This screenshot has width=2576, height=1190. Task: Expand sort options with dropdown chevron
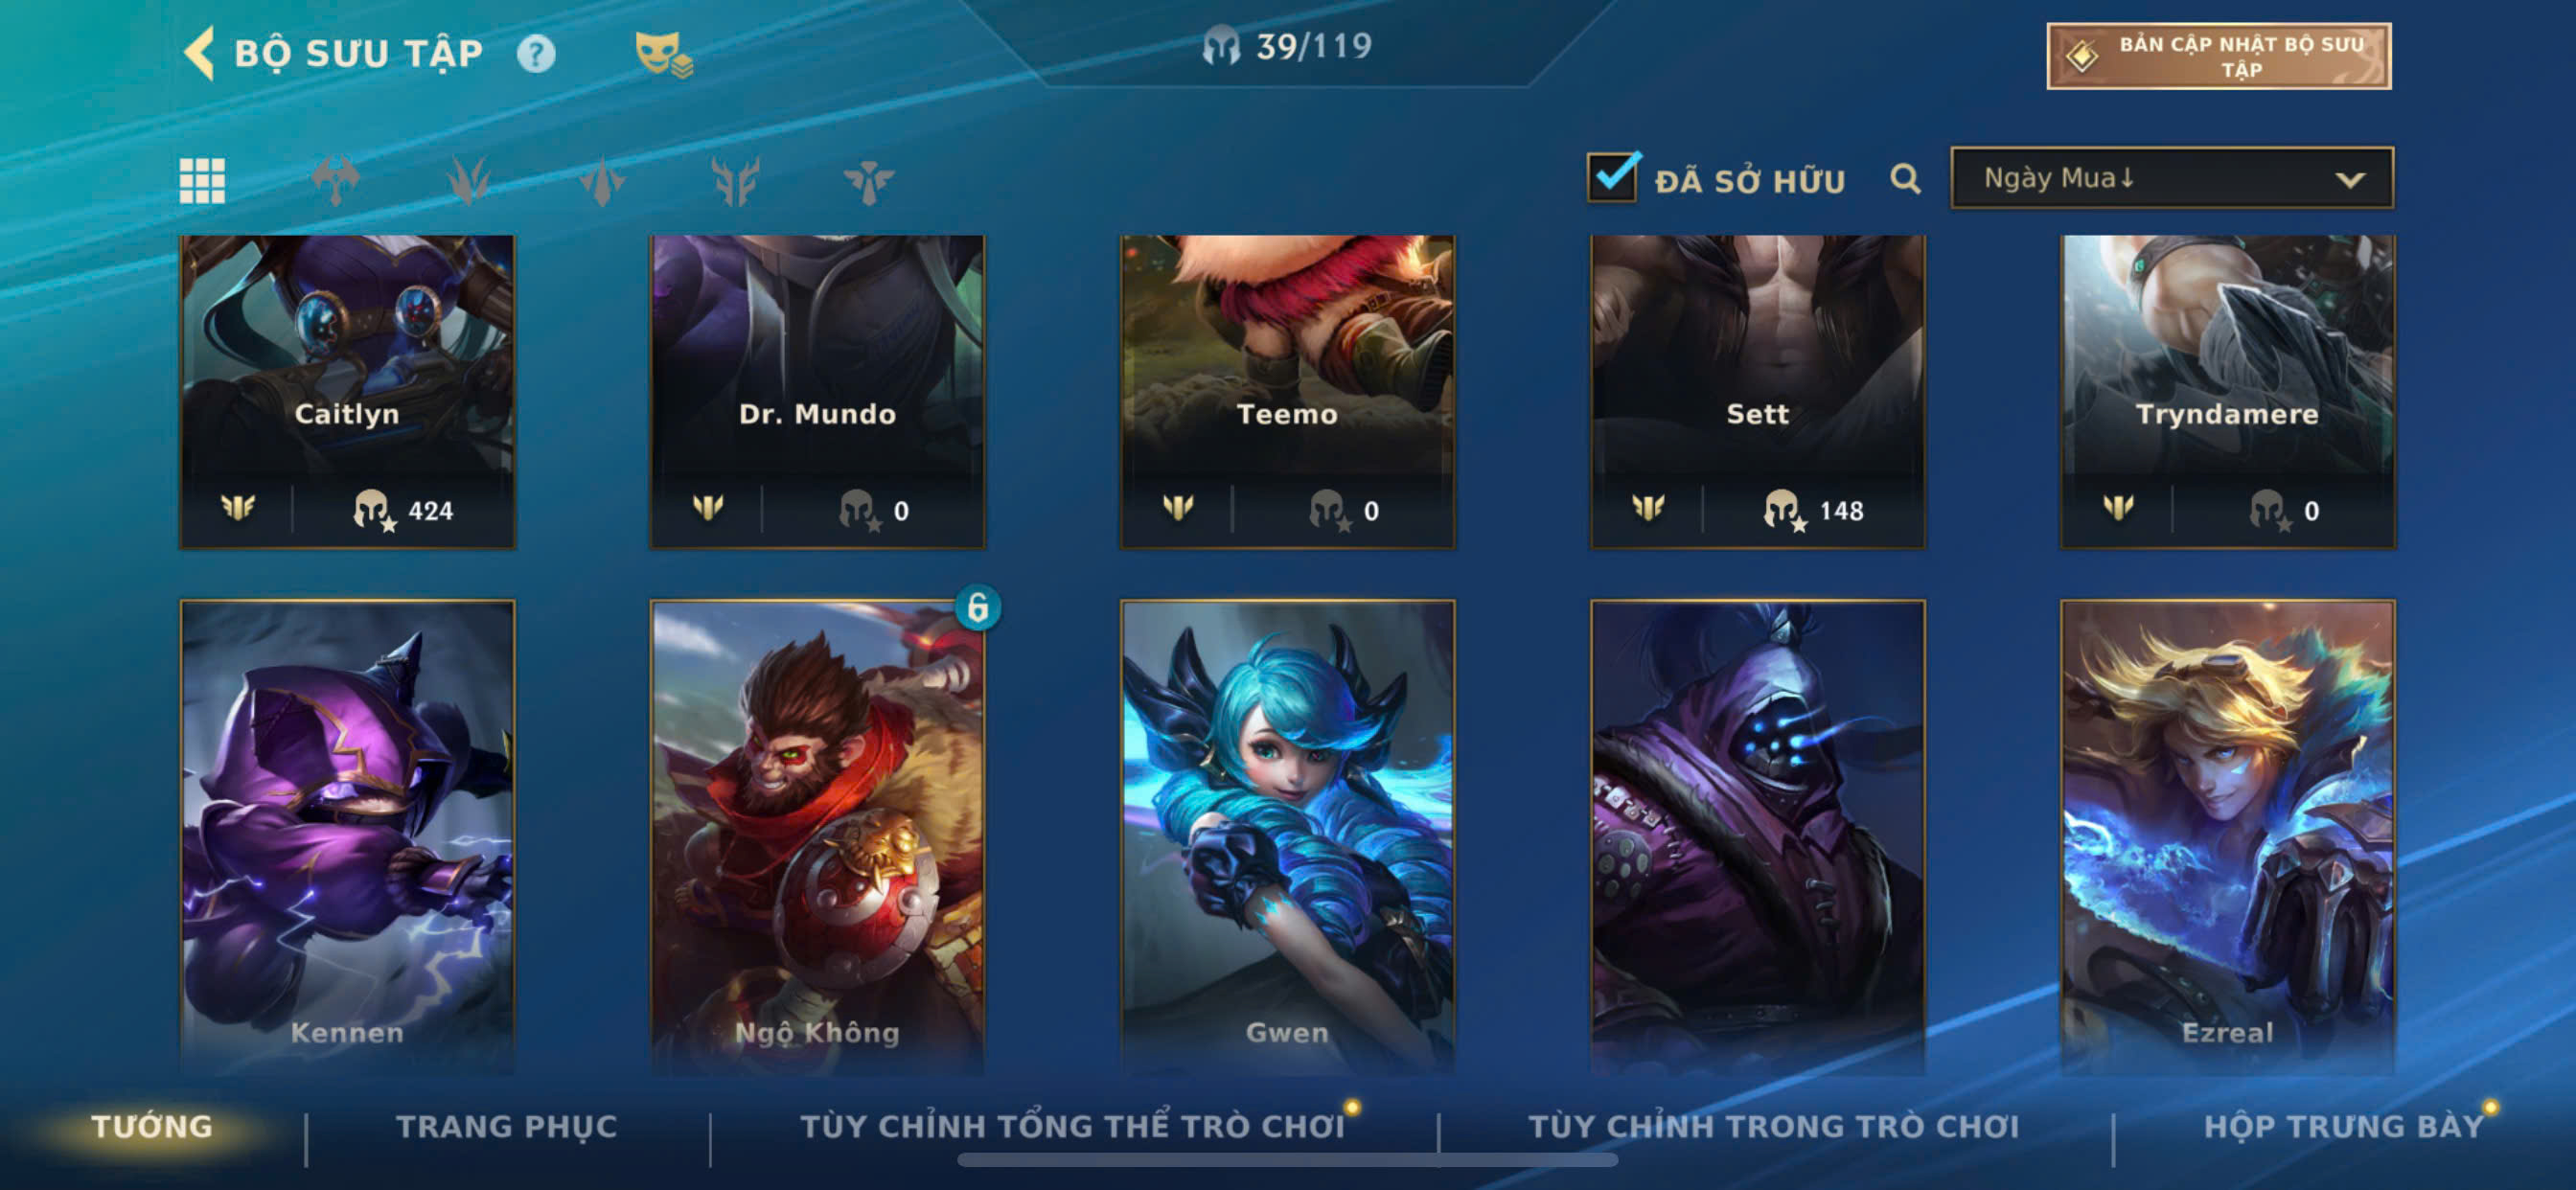[x=2349, y=180]
